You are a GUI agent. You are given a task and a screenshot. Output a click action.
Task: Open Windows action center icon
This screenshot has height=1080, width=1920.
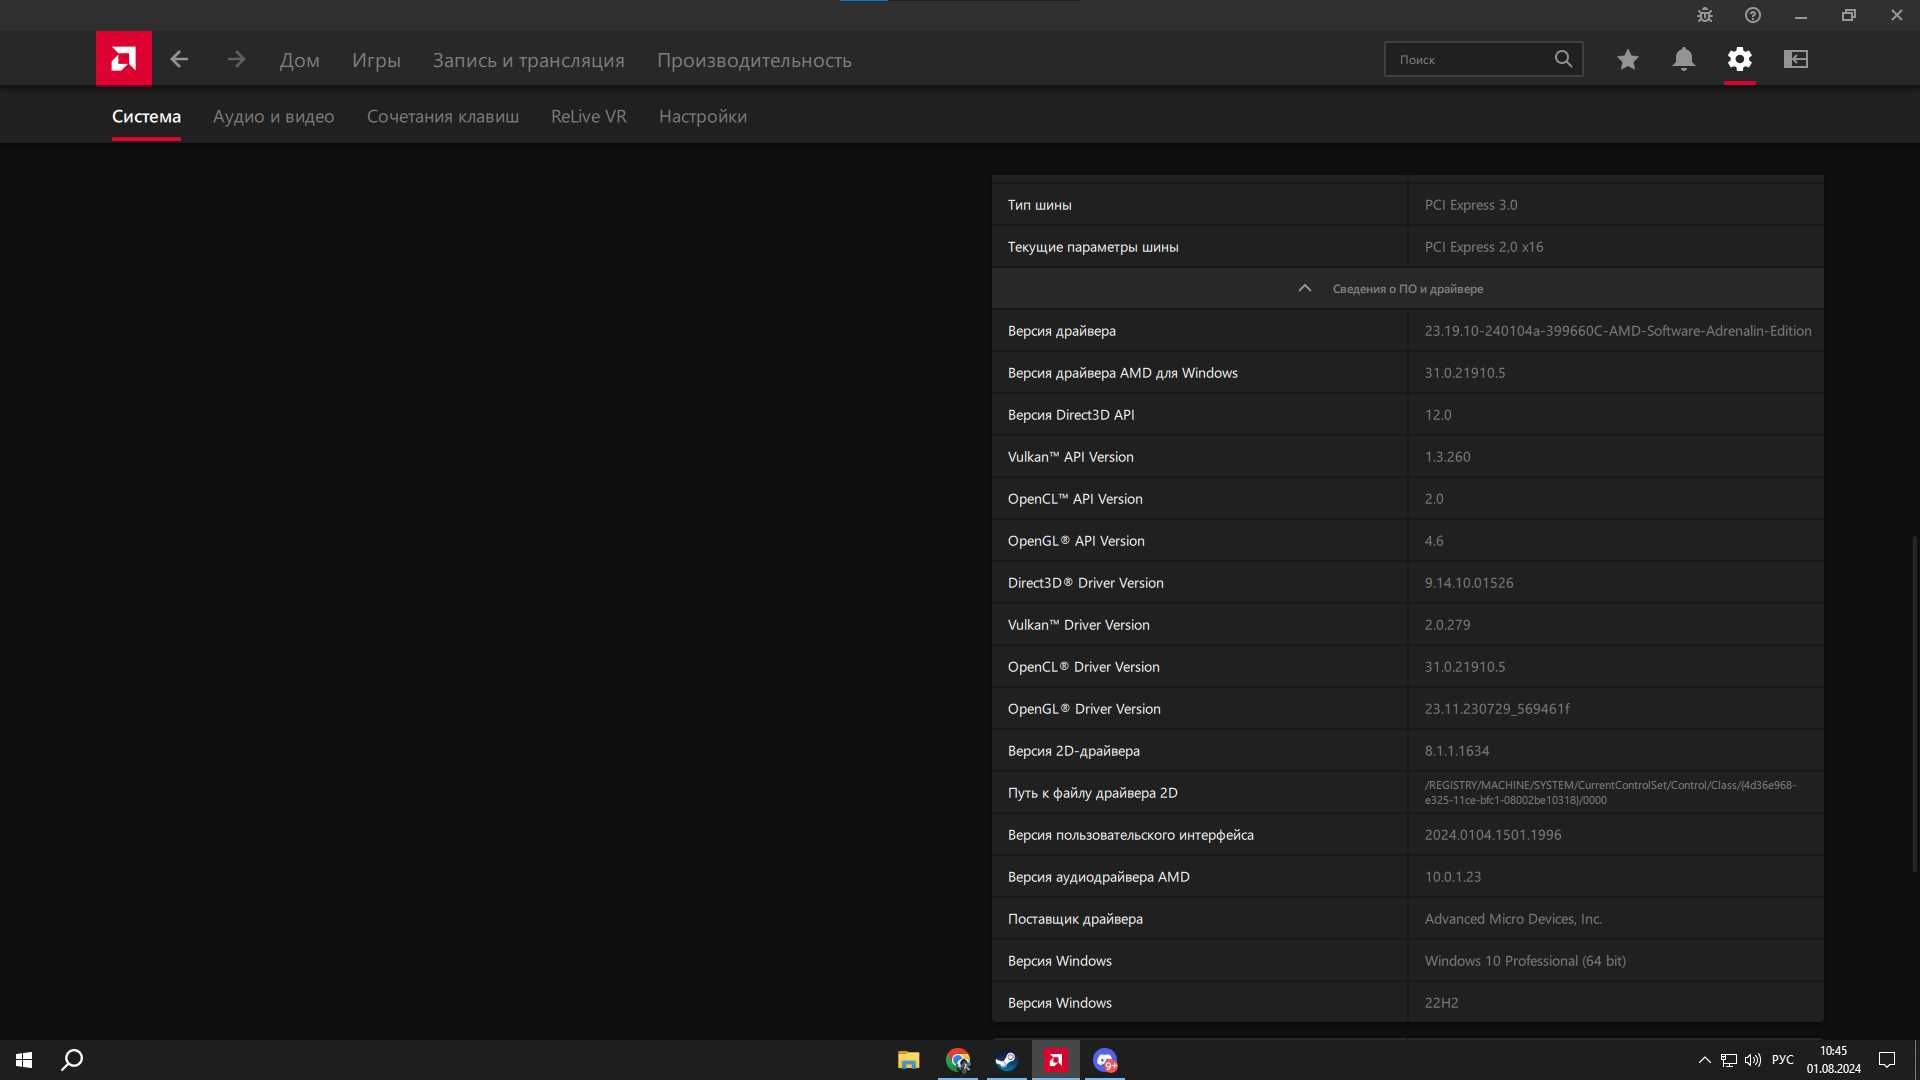click(1887, 1060)
